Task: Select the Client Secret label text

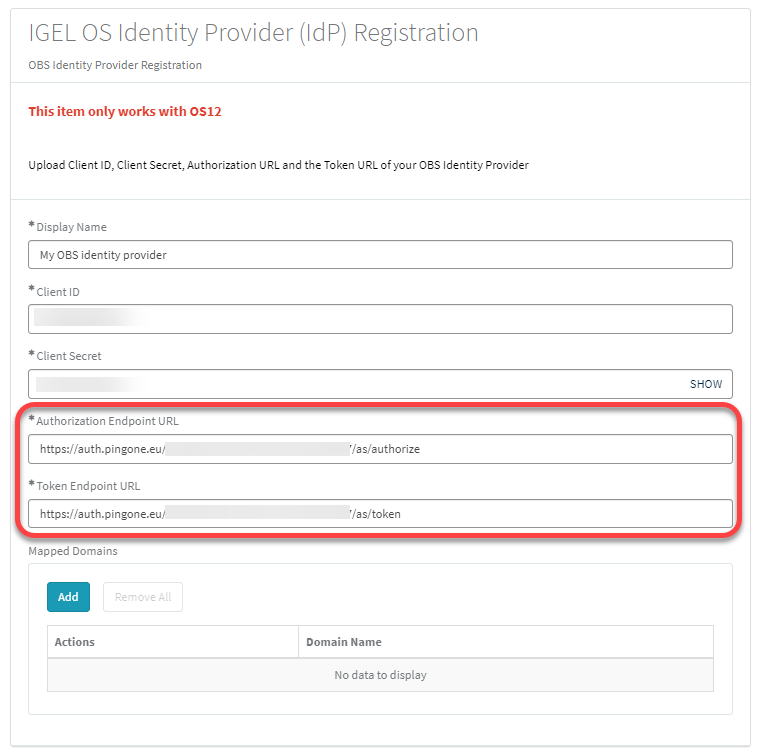Action: tap(68, 356)
